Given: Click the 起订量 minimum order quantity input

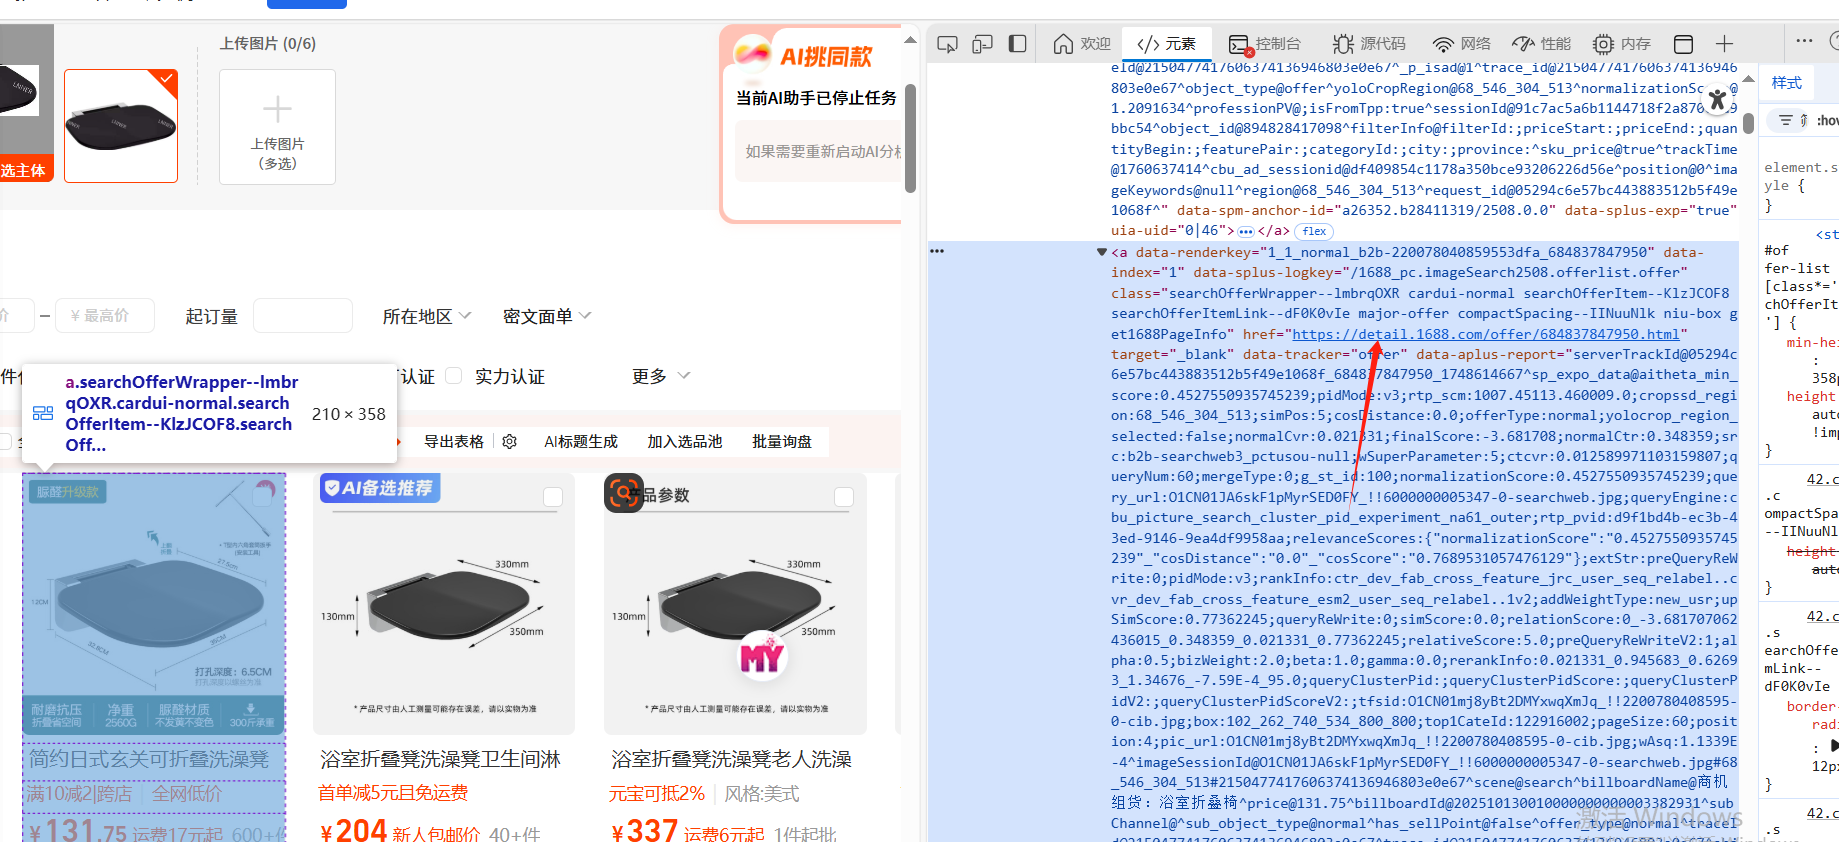Looking at the screenshot, I should pos(302,316).
